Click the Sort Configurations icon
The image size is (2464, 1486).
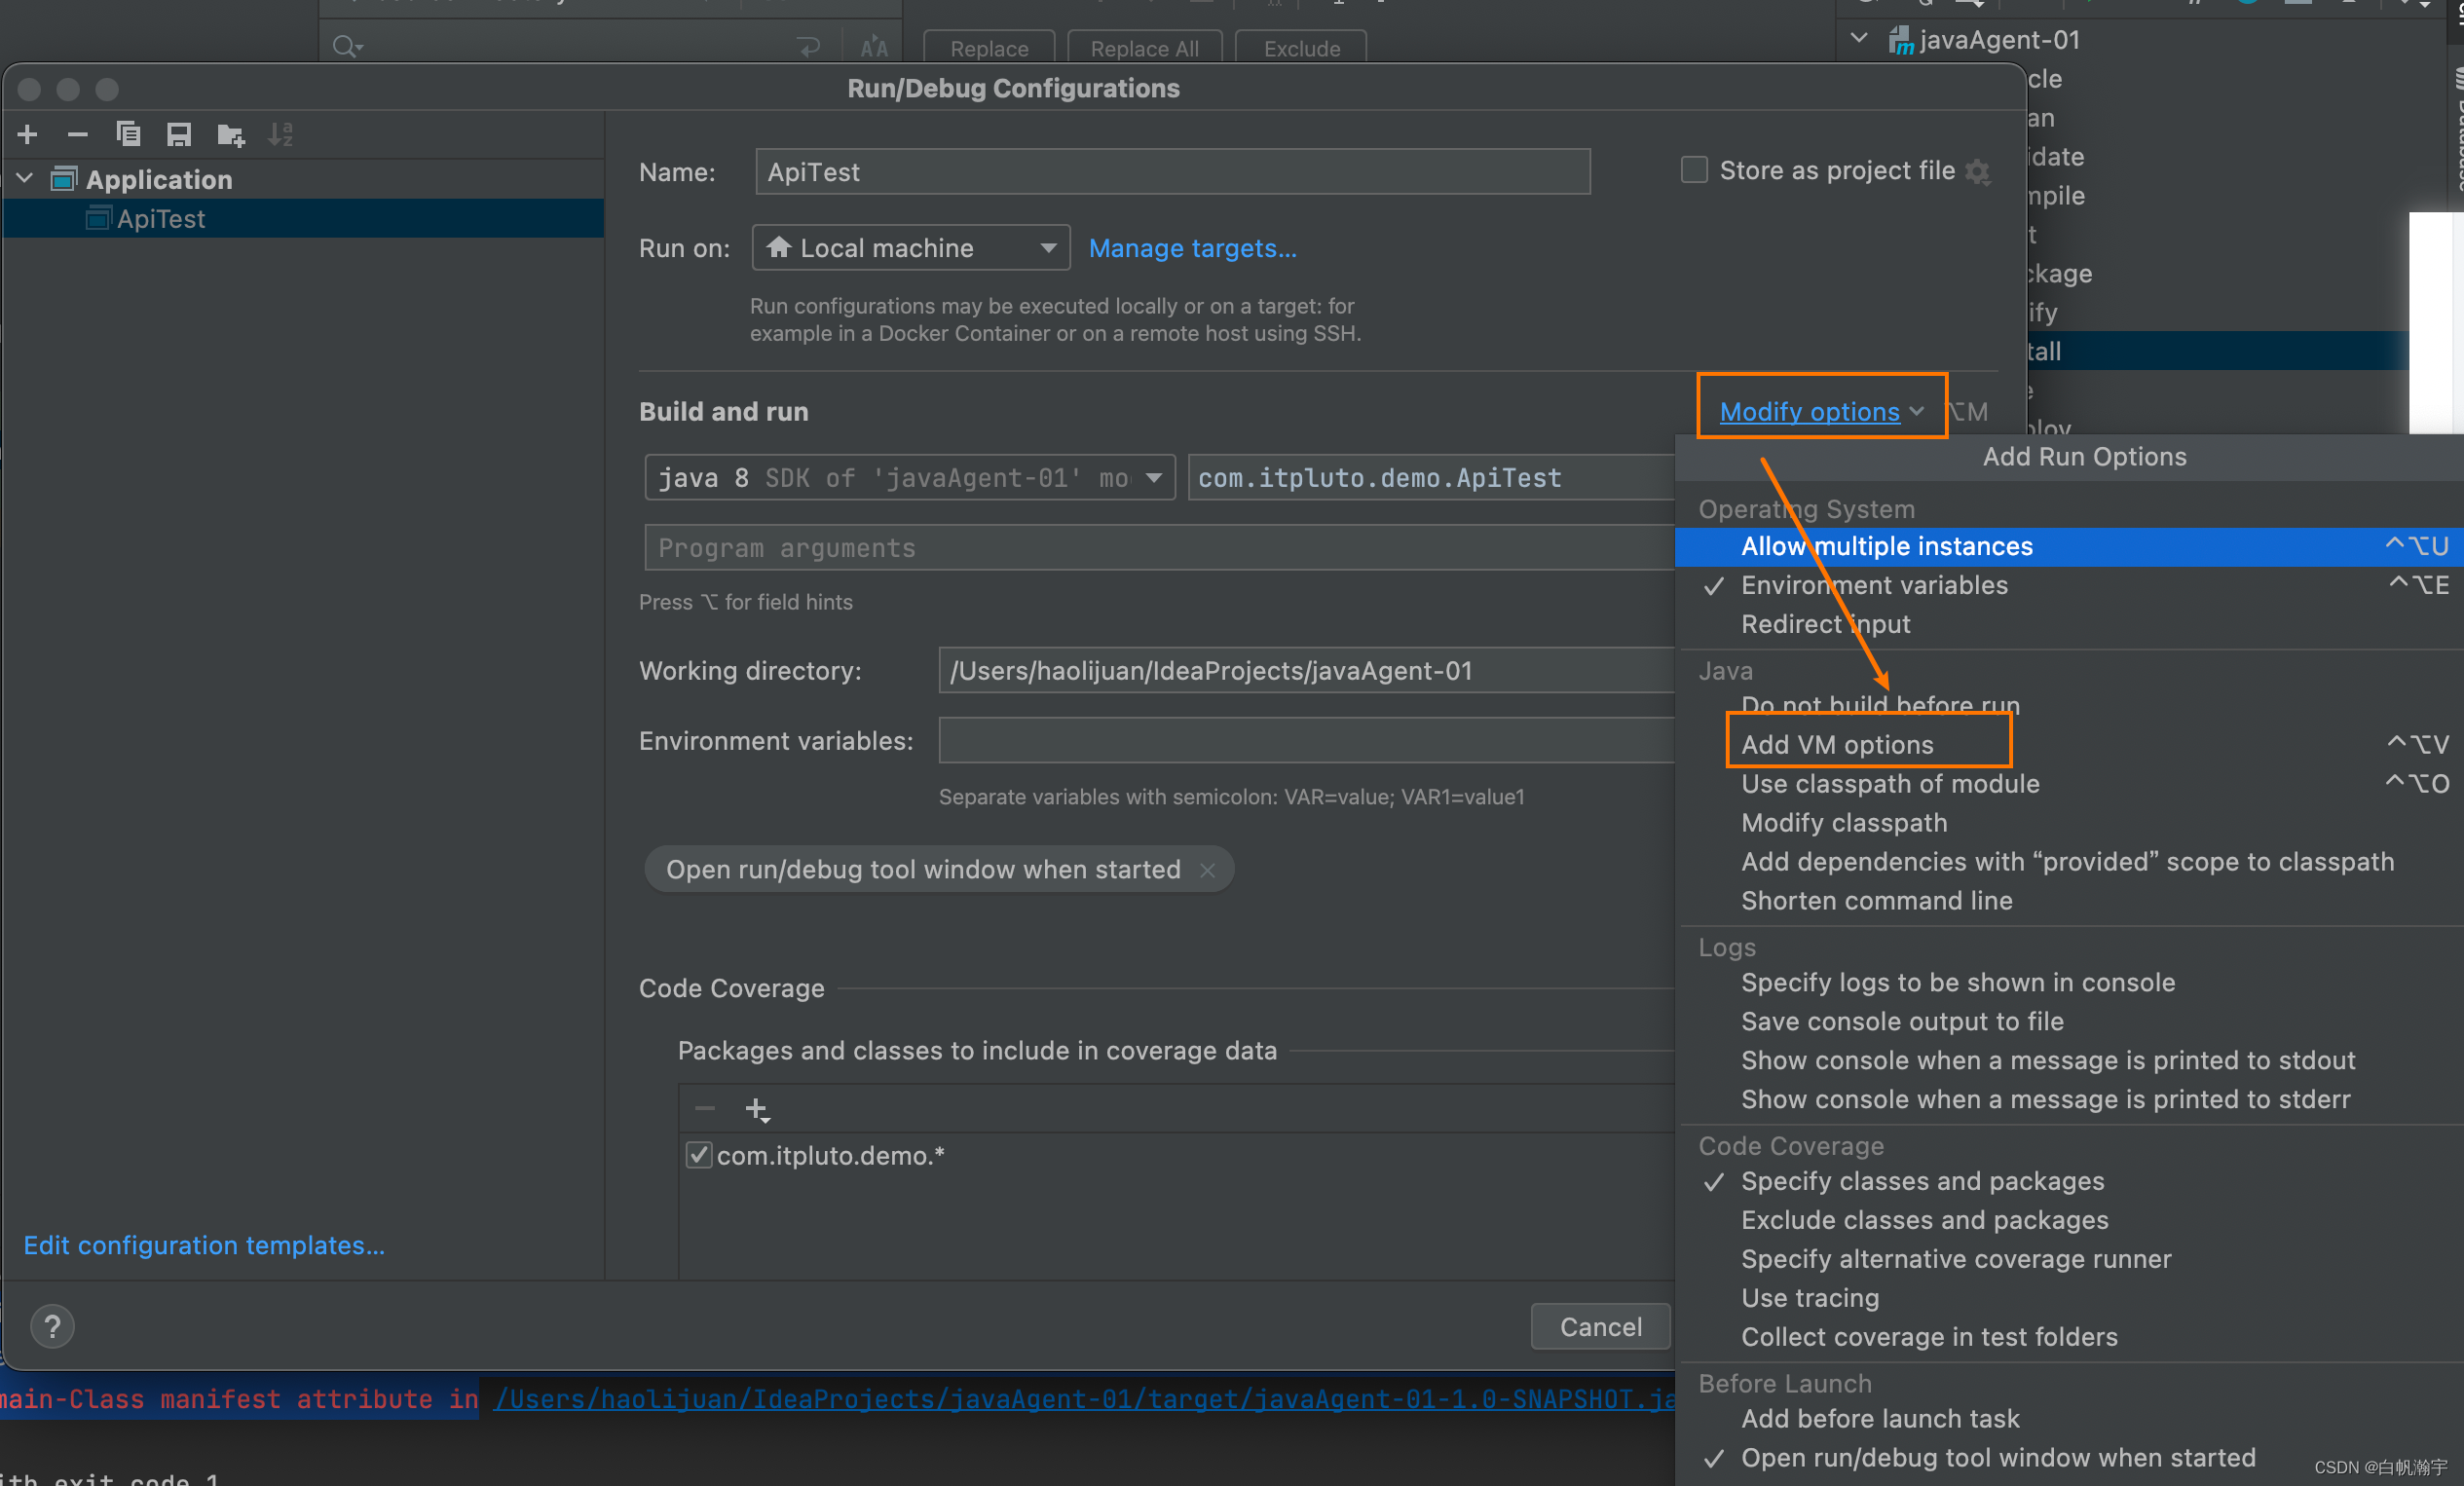tap(281, 134)
